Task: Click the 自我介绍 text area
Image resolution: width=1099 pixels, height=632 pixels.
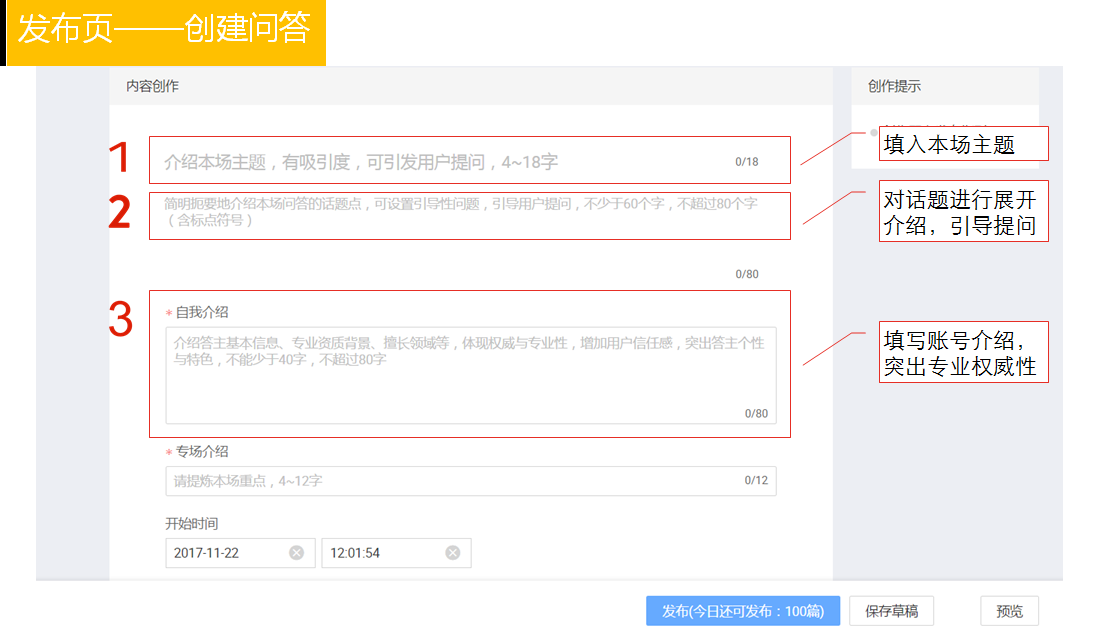Action: point(471,375)
